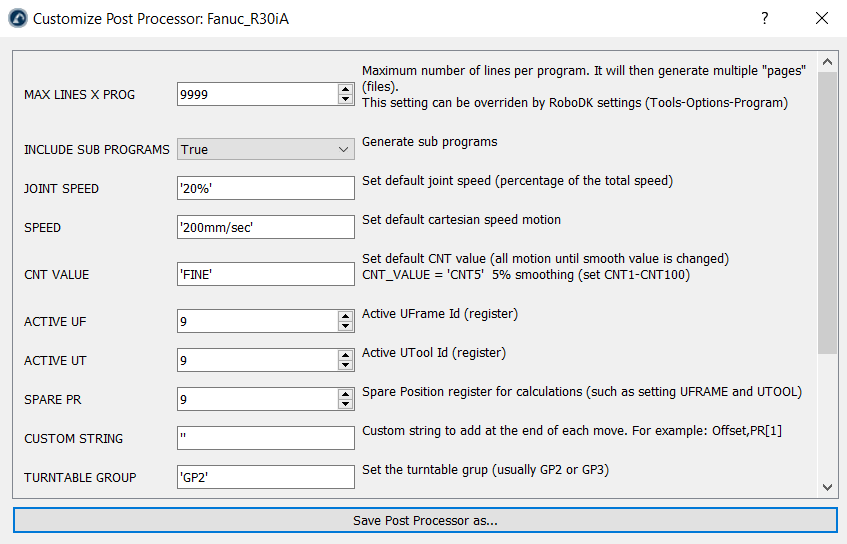Decrease SPARE PR value by one
Viewport: 847px width, 544px height.
(345, 405)
